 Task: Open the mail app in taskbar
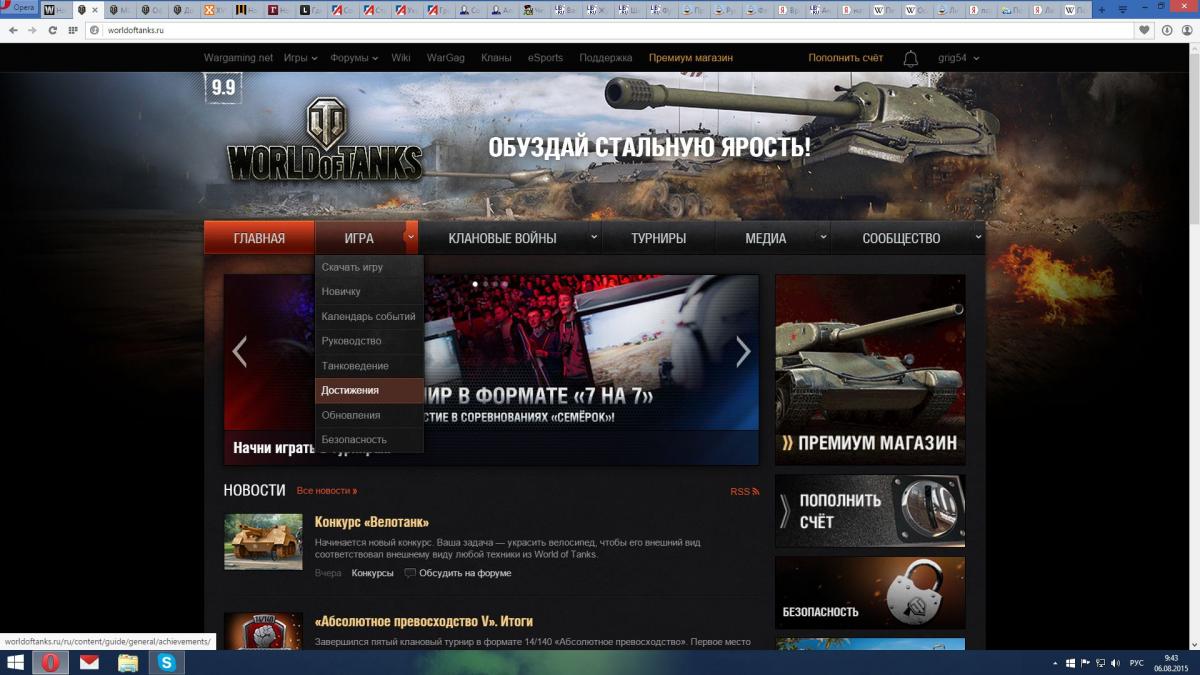click(89, 663)
